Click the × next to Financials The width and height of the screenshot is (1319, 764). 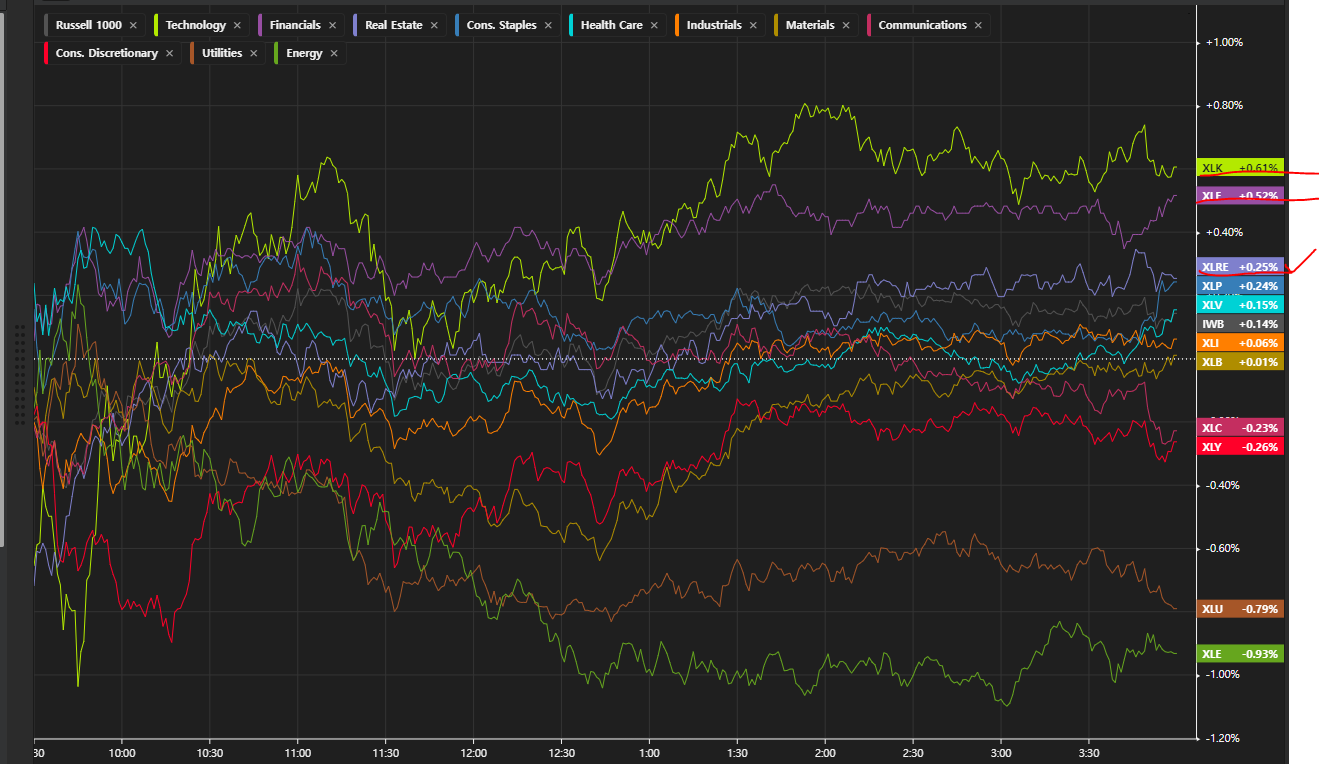(332, 25)
